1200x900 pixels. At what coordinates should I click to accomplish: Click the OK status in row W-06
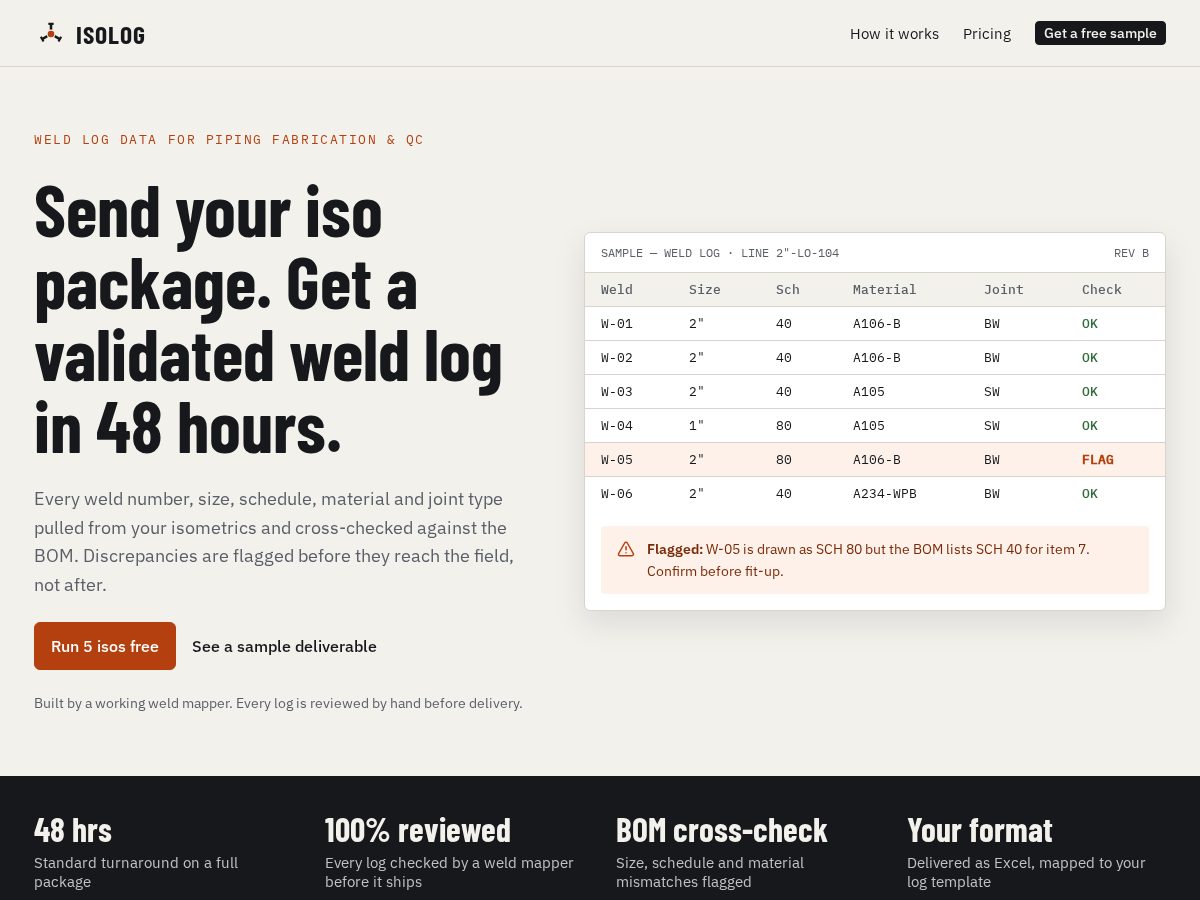(1090, 494)
